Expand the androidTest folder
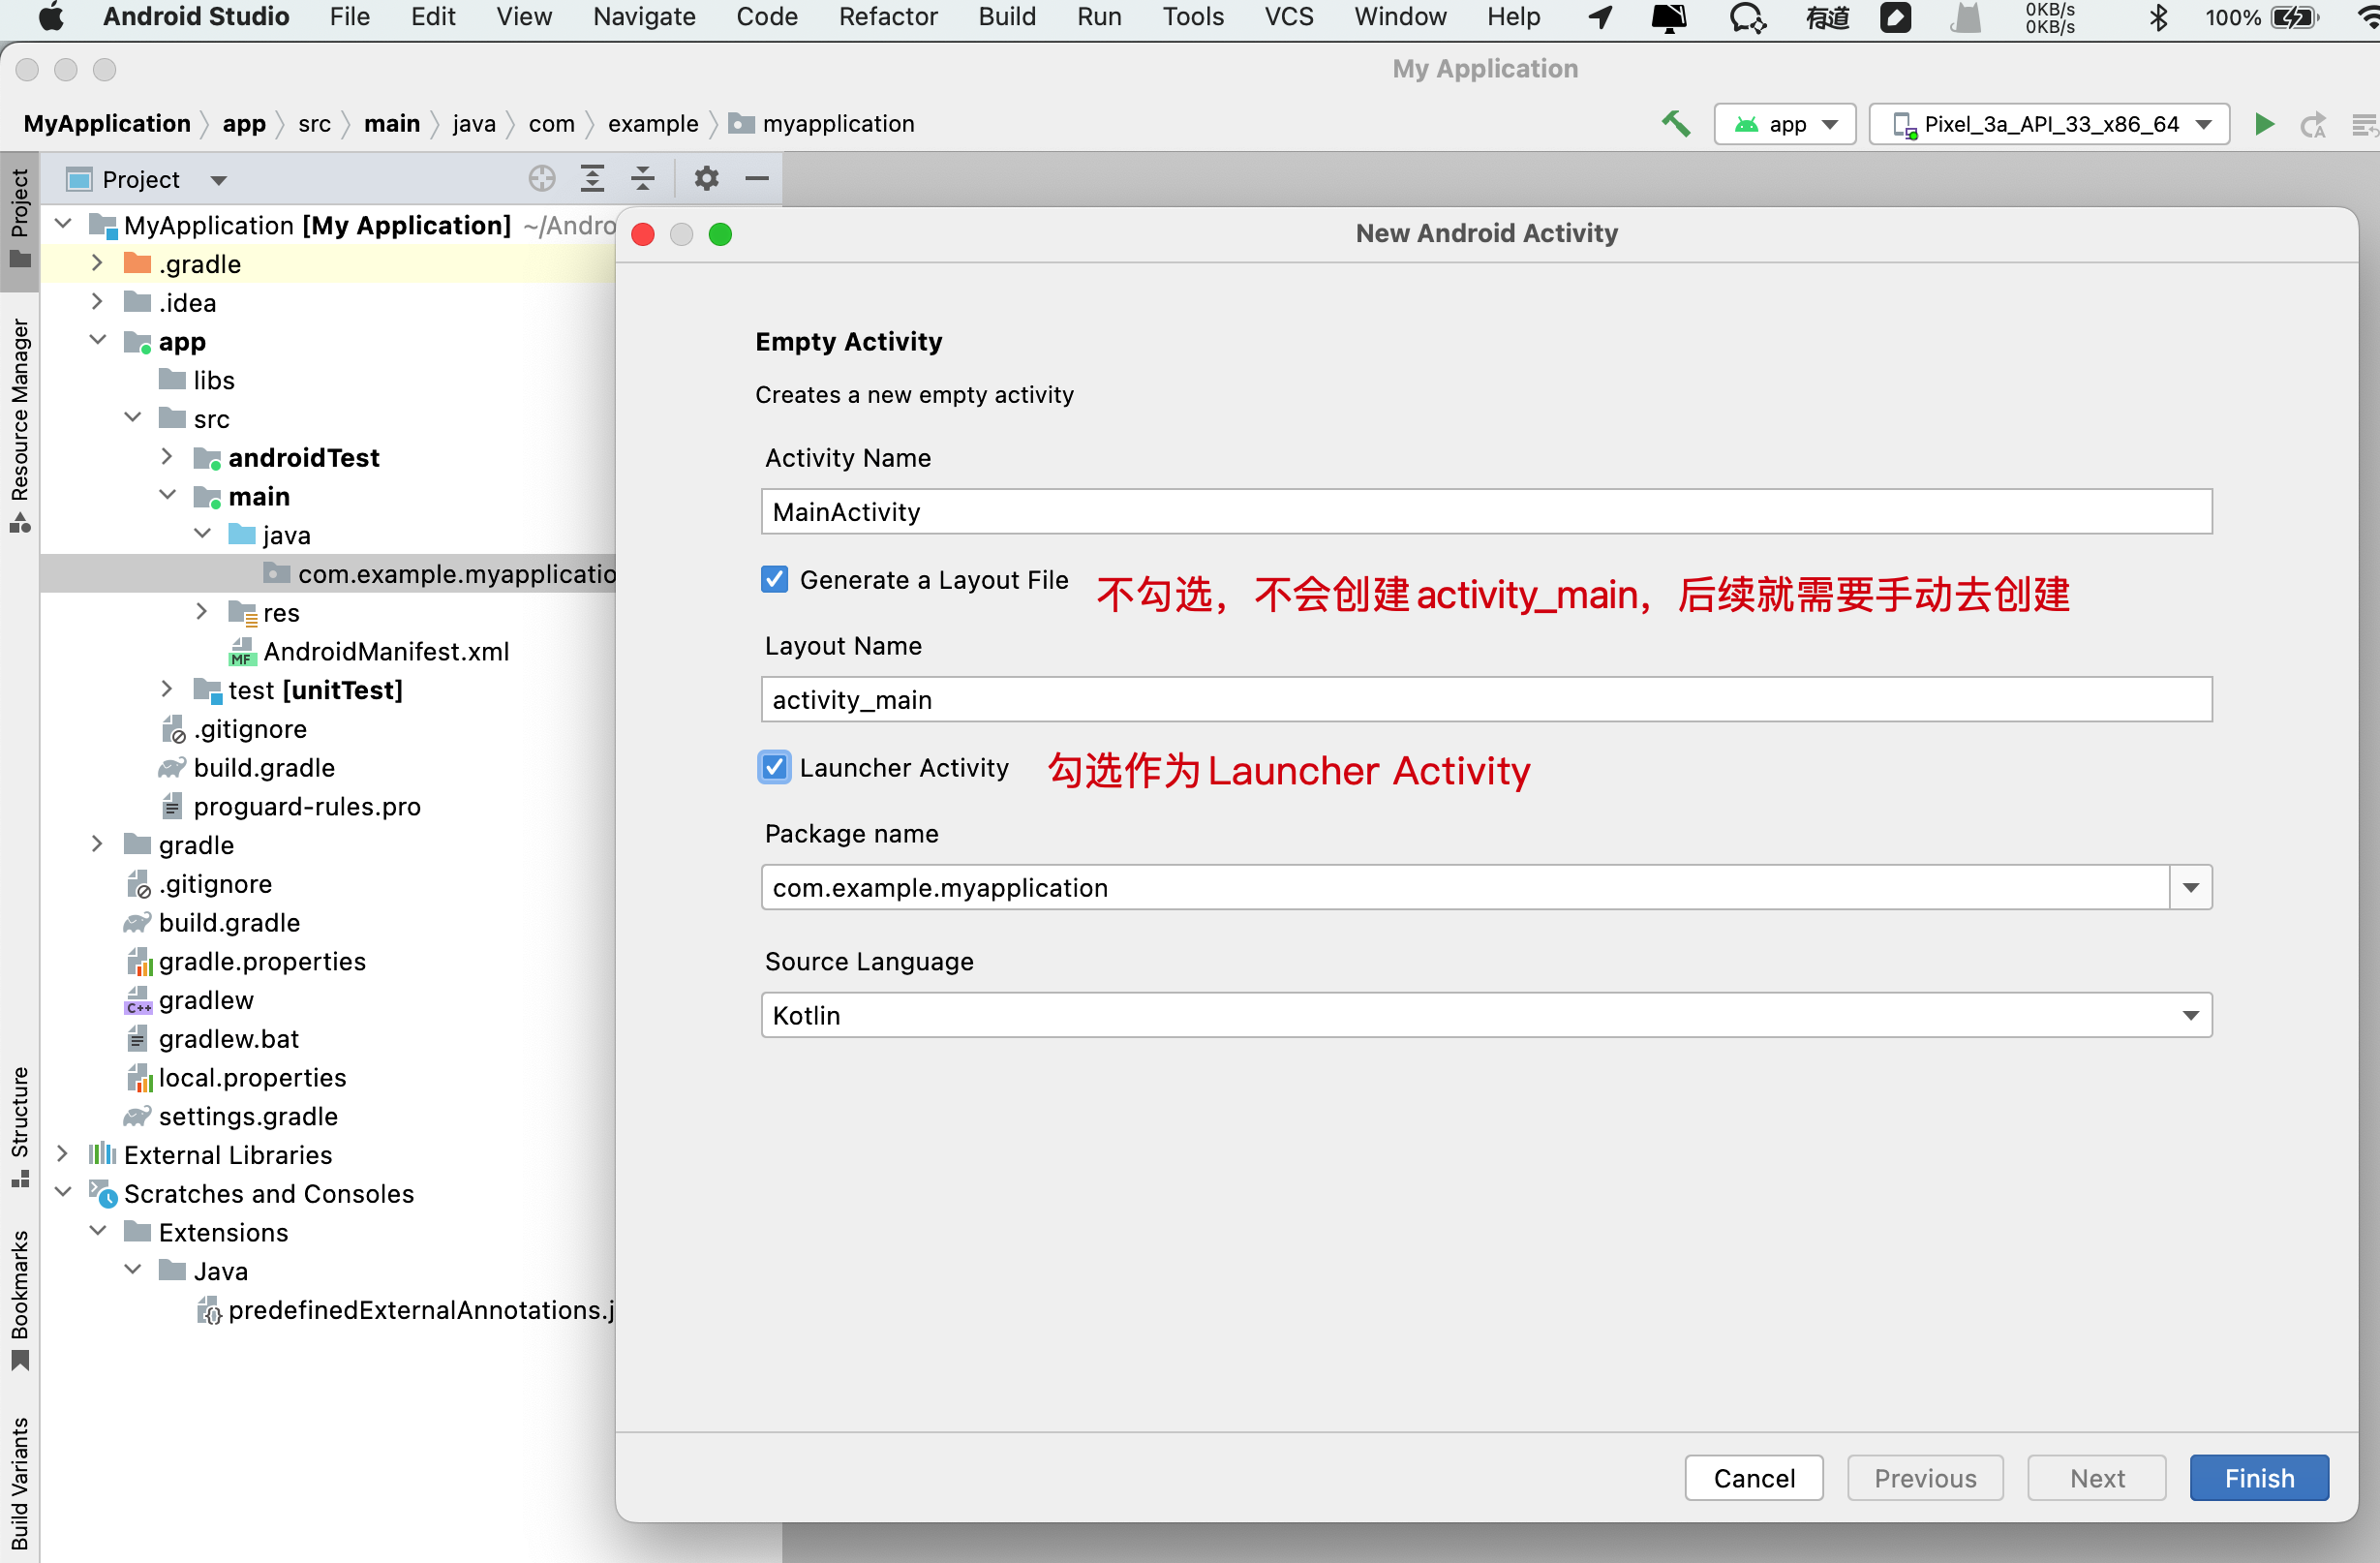The width and height of the screenshot is (2380, 1563). click(x=167, y=457)
